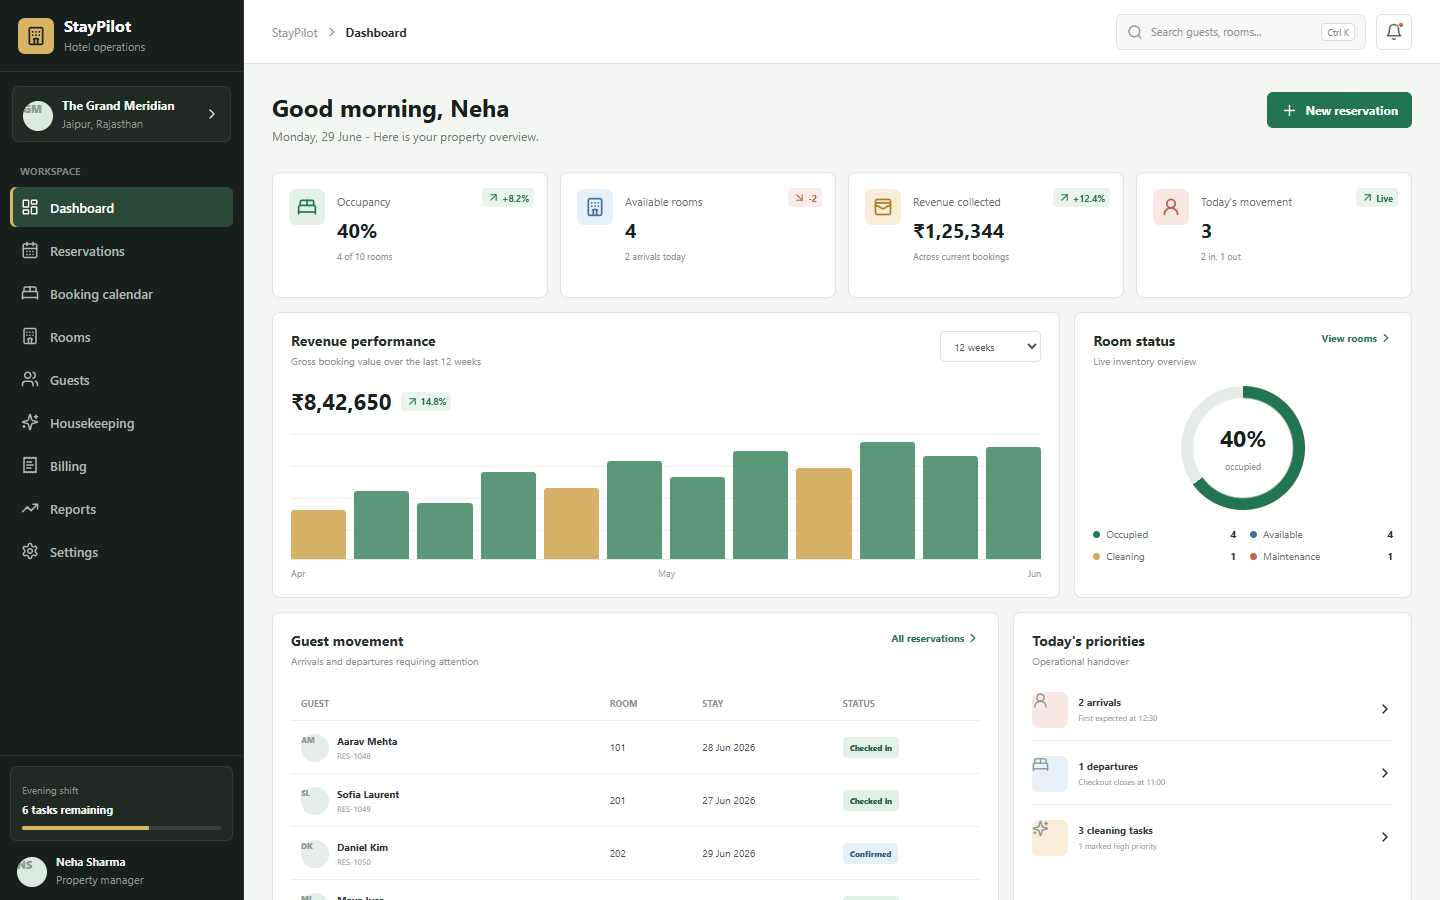Click Daniel Kim's DK avatar
Screen dimensions: 1440x900
315,853
